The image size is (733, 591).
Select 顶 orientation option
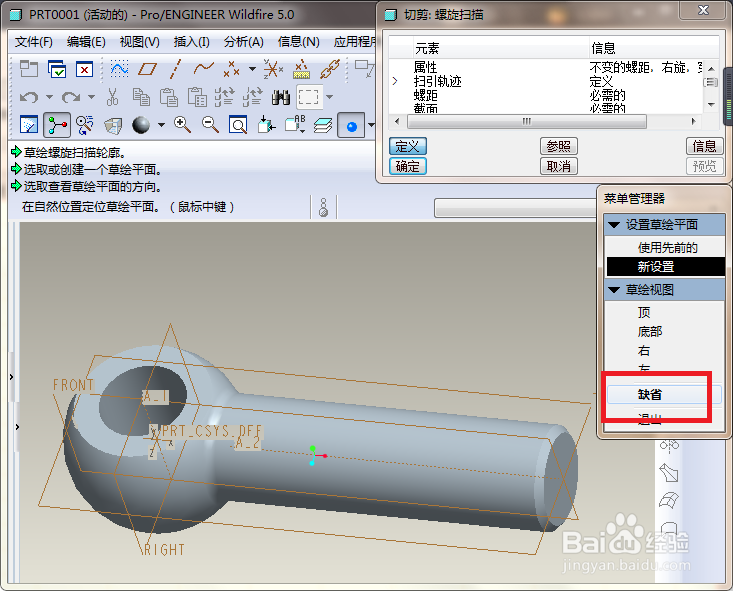644,312
